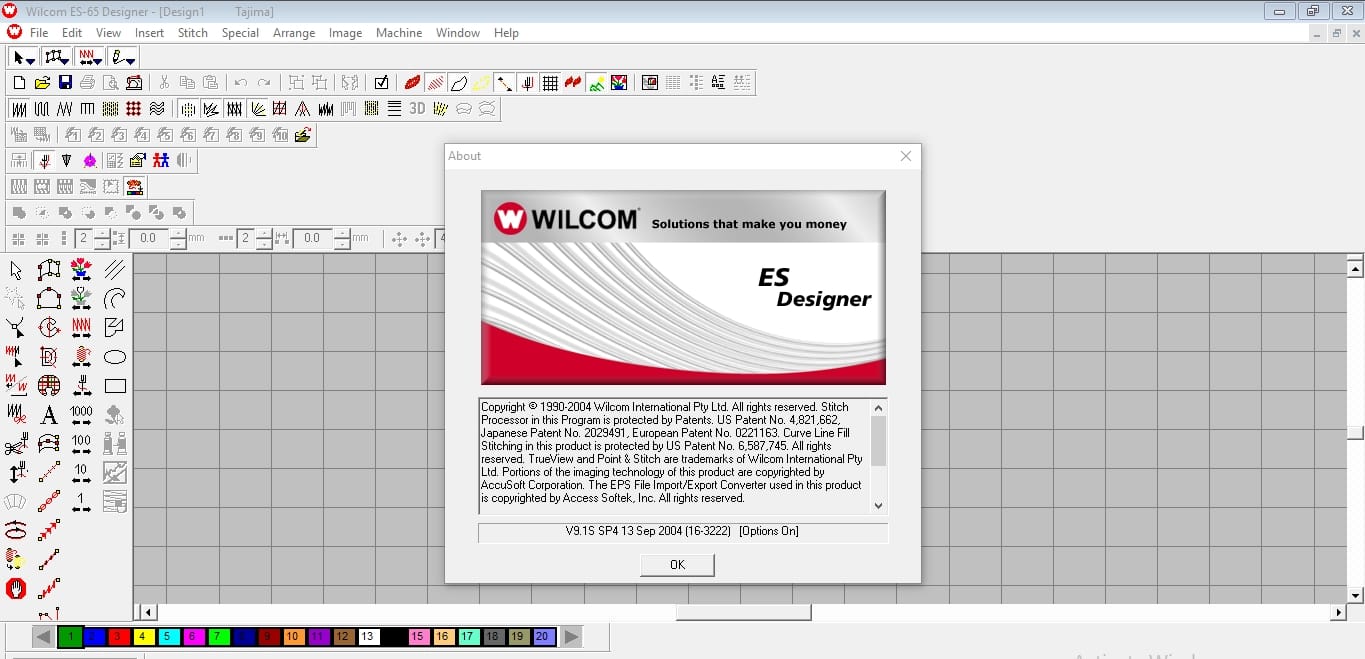Open the Stitch menu

pos(193,33)
